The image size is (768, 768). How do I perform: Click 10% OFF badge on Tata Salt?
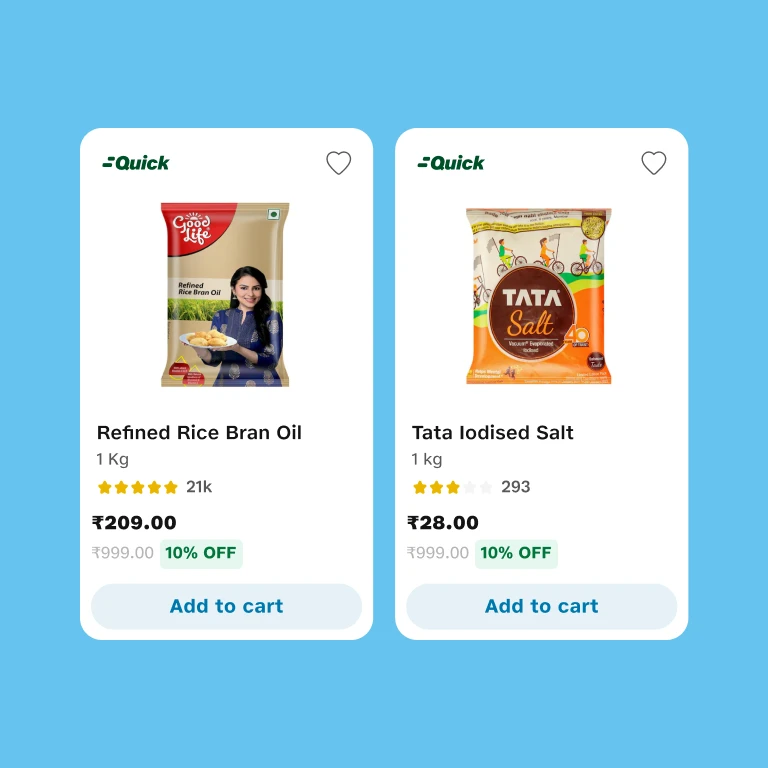click(x=516, y=553)
